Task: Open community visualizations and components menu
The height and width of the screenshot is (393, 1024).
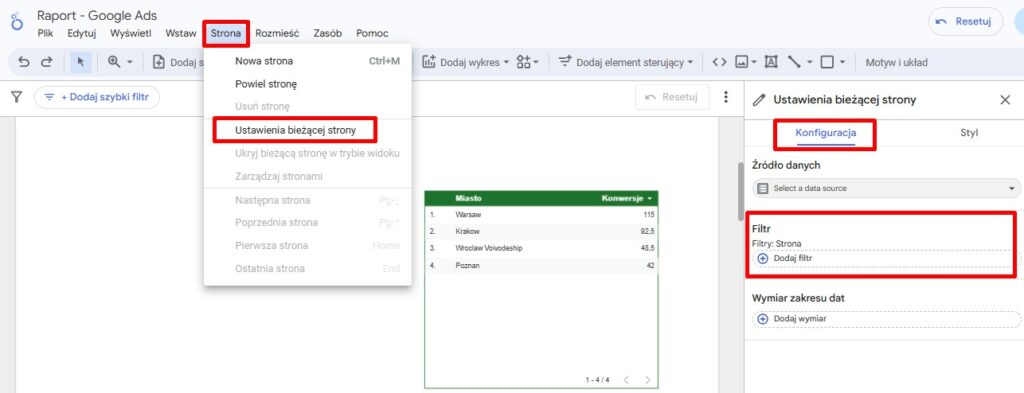Action: click(x=527, y=63)
